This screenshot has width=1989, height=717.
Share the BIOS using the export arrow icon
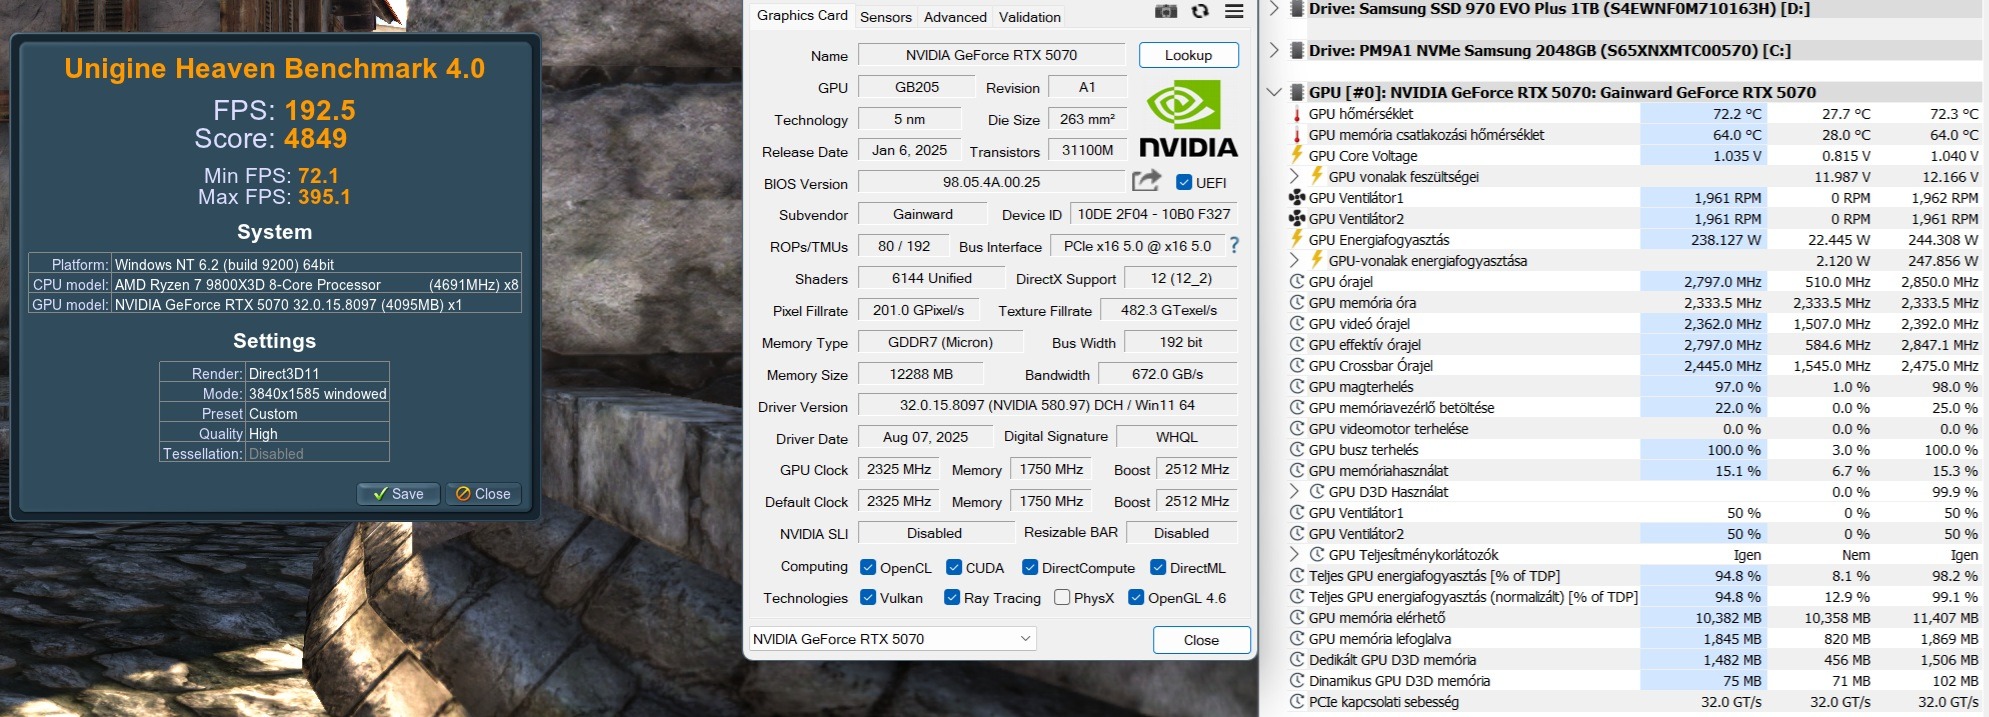(1146, 181)
